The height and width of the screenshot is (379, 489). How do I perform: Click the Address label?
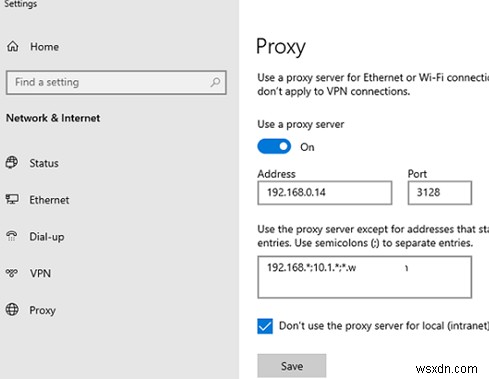point(276,174)
